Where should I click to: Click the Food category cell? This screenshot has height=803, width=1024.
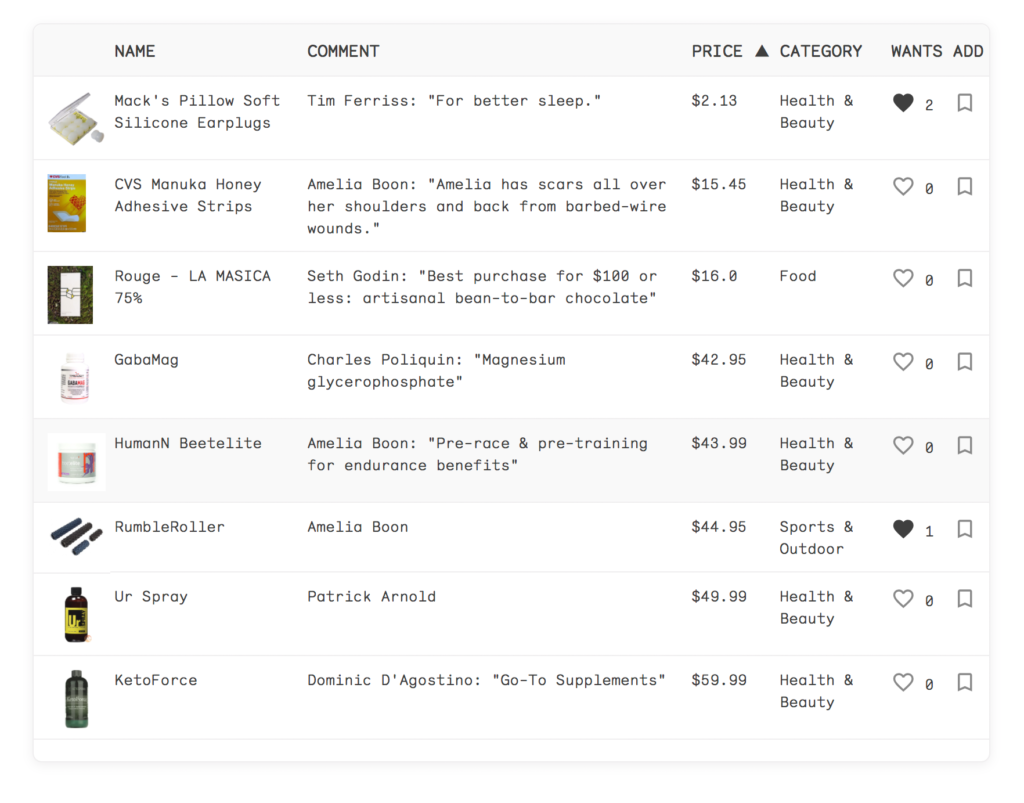click(797, 276)
